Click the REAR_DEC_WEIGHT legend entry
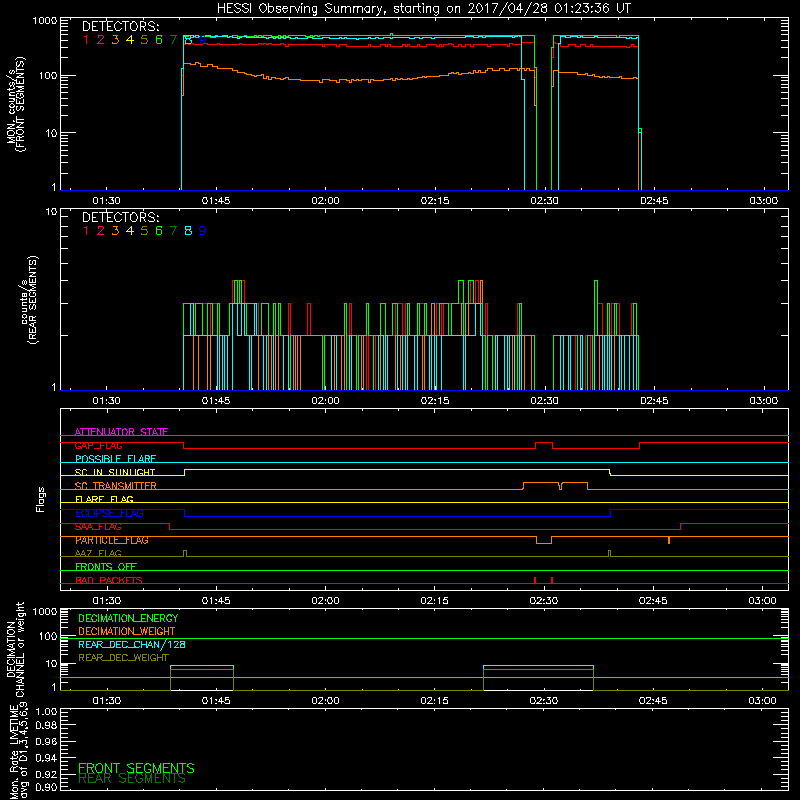The height and width of the screenshot is (800, 800). (x=123, y=658)
